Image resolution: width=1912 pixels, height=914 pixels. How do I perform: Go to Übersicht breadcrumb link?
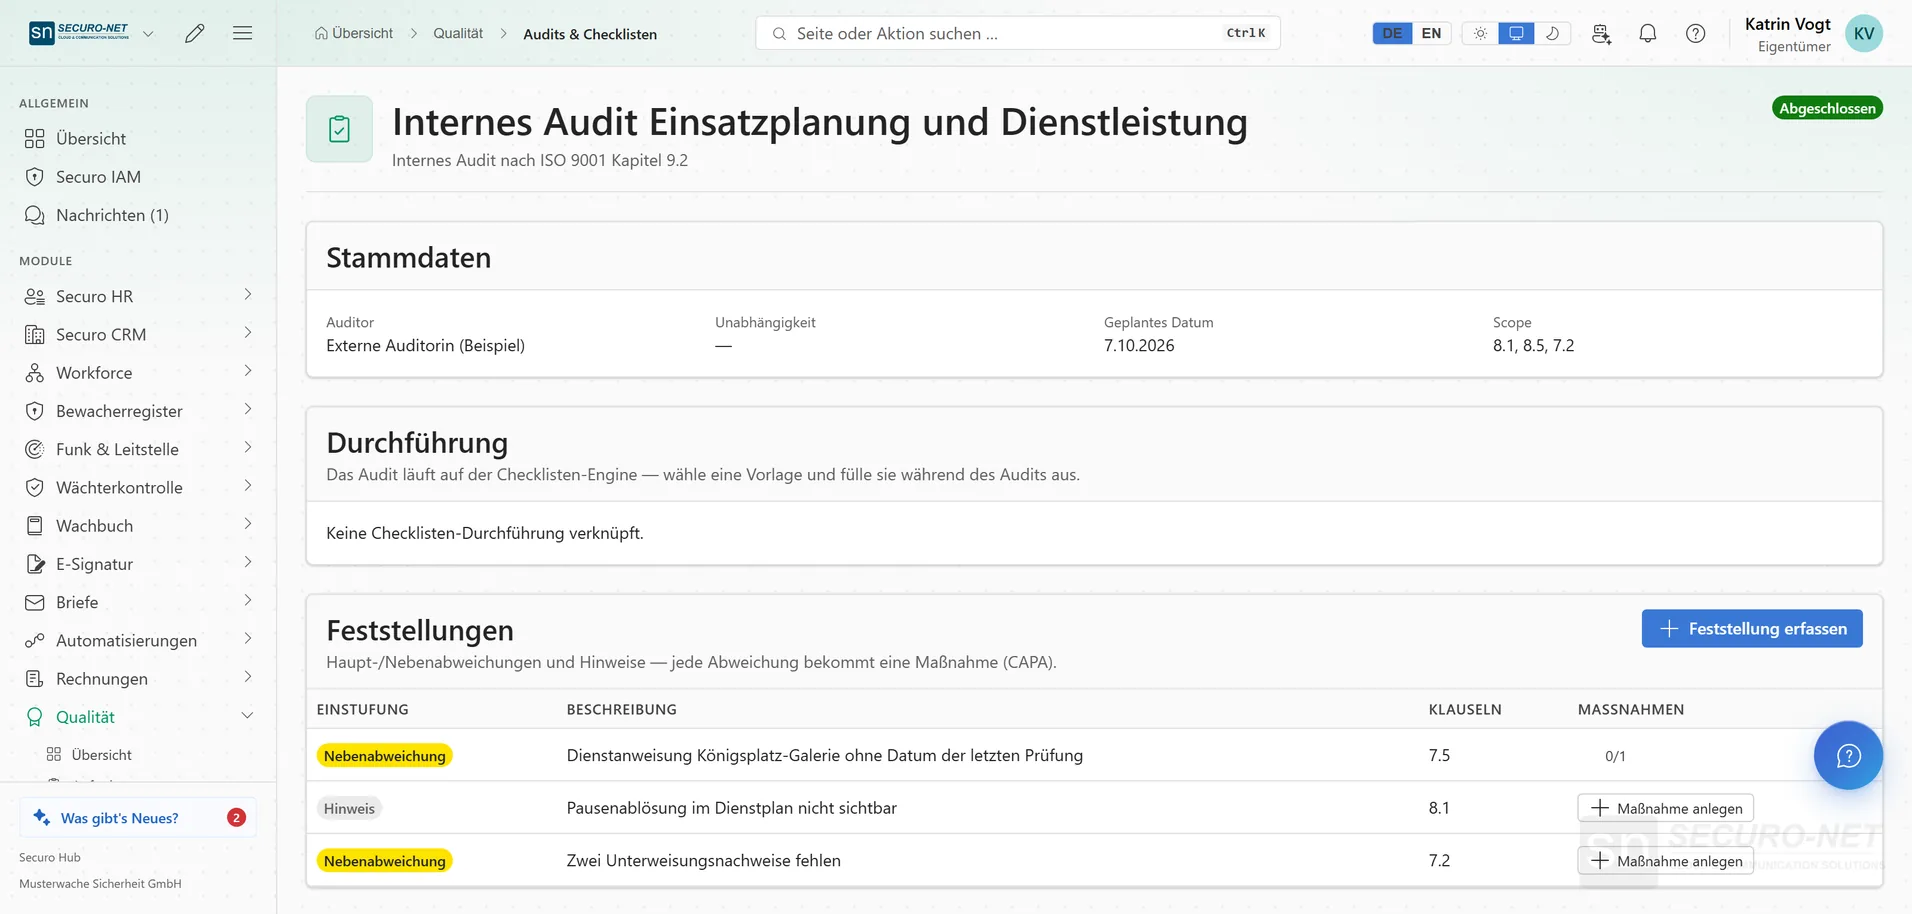pyautogui.click(x=354, y=33)
